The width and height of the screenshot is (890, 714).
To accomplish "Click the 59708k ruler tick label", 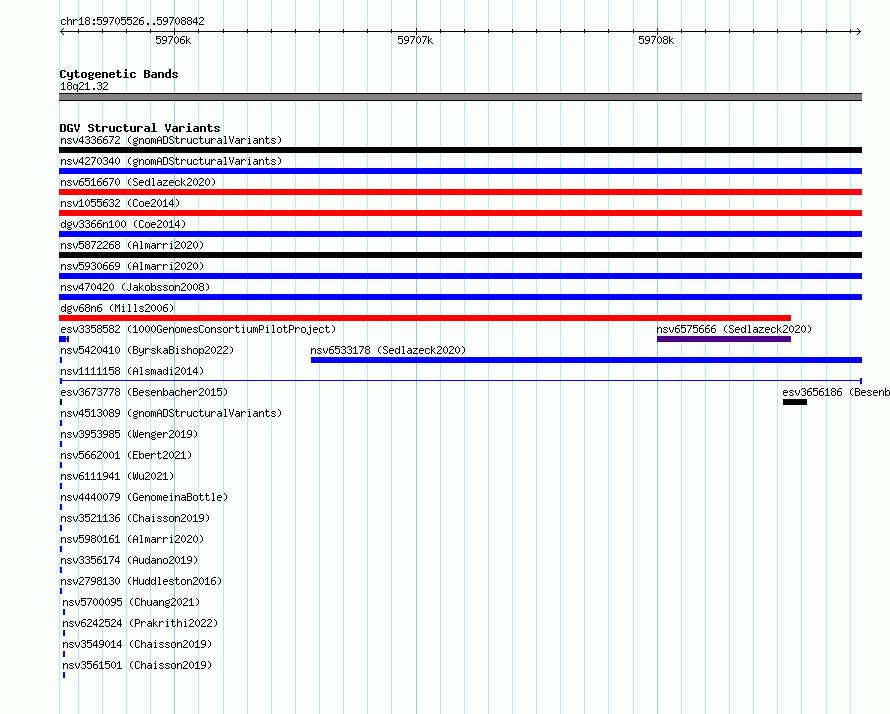I will click(x=656, y=40).
